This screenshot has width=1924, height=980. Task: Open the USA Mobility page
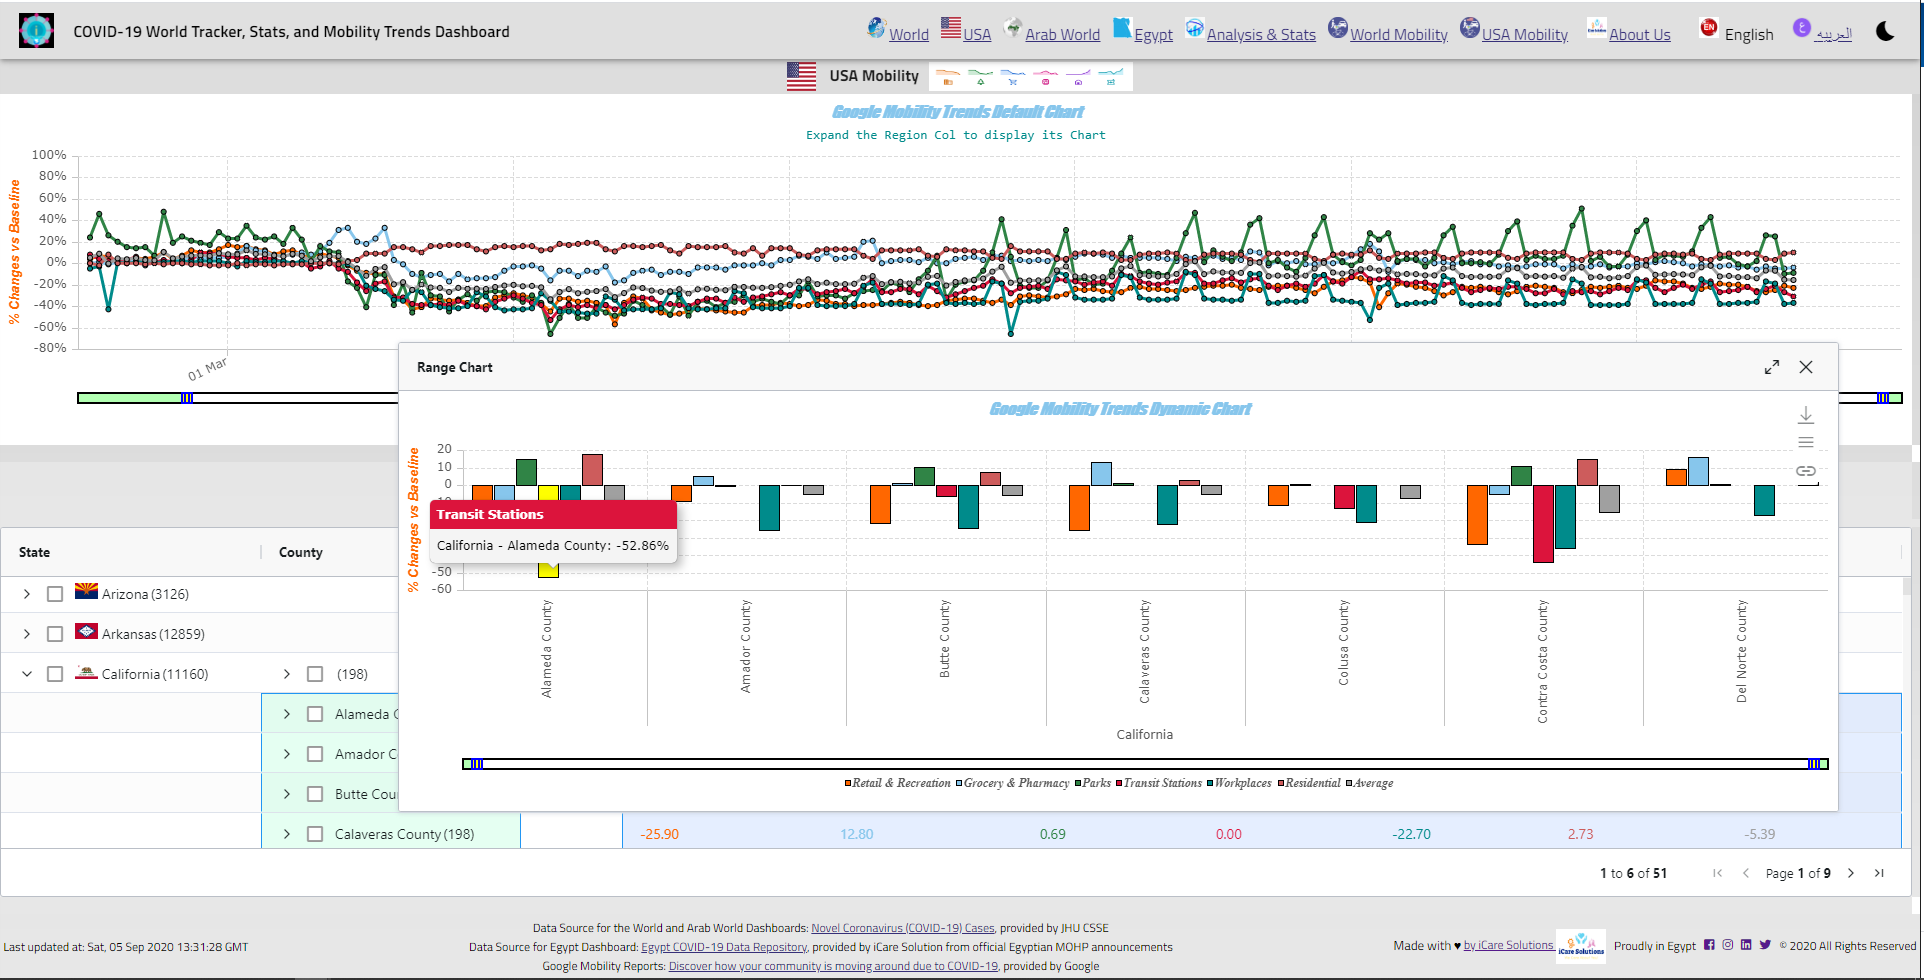point(1523,33)
